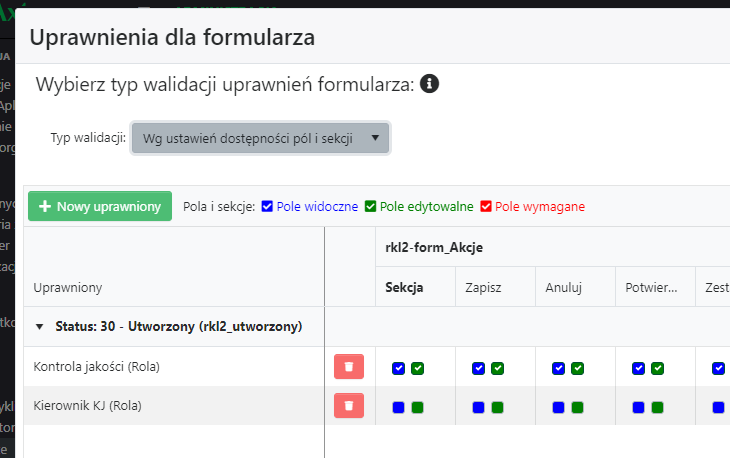The width and height of the screenshot is (730, 458).
Task: Collapse the Status: 30 - Utworzony group
Action: pyautogui.click(x=40, y=327)
